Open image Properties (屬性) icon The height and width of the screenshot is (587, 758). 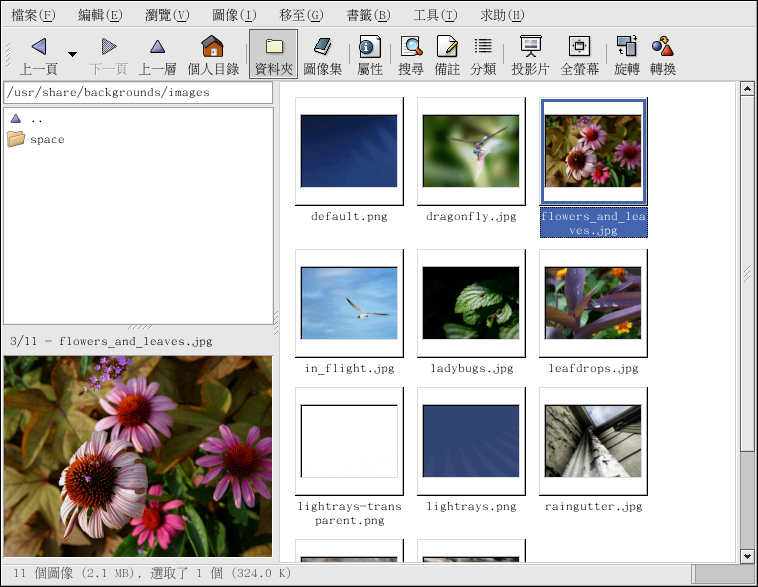[369, 47]
